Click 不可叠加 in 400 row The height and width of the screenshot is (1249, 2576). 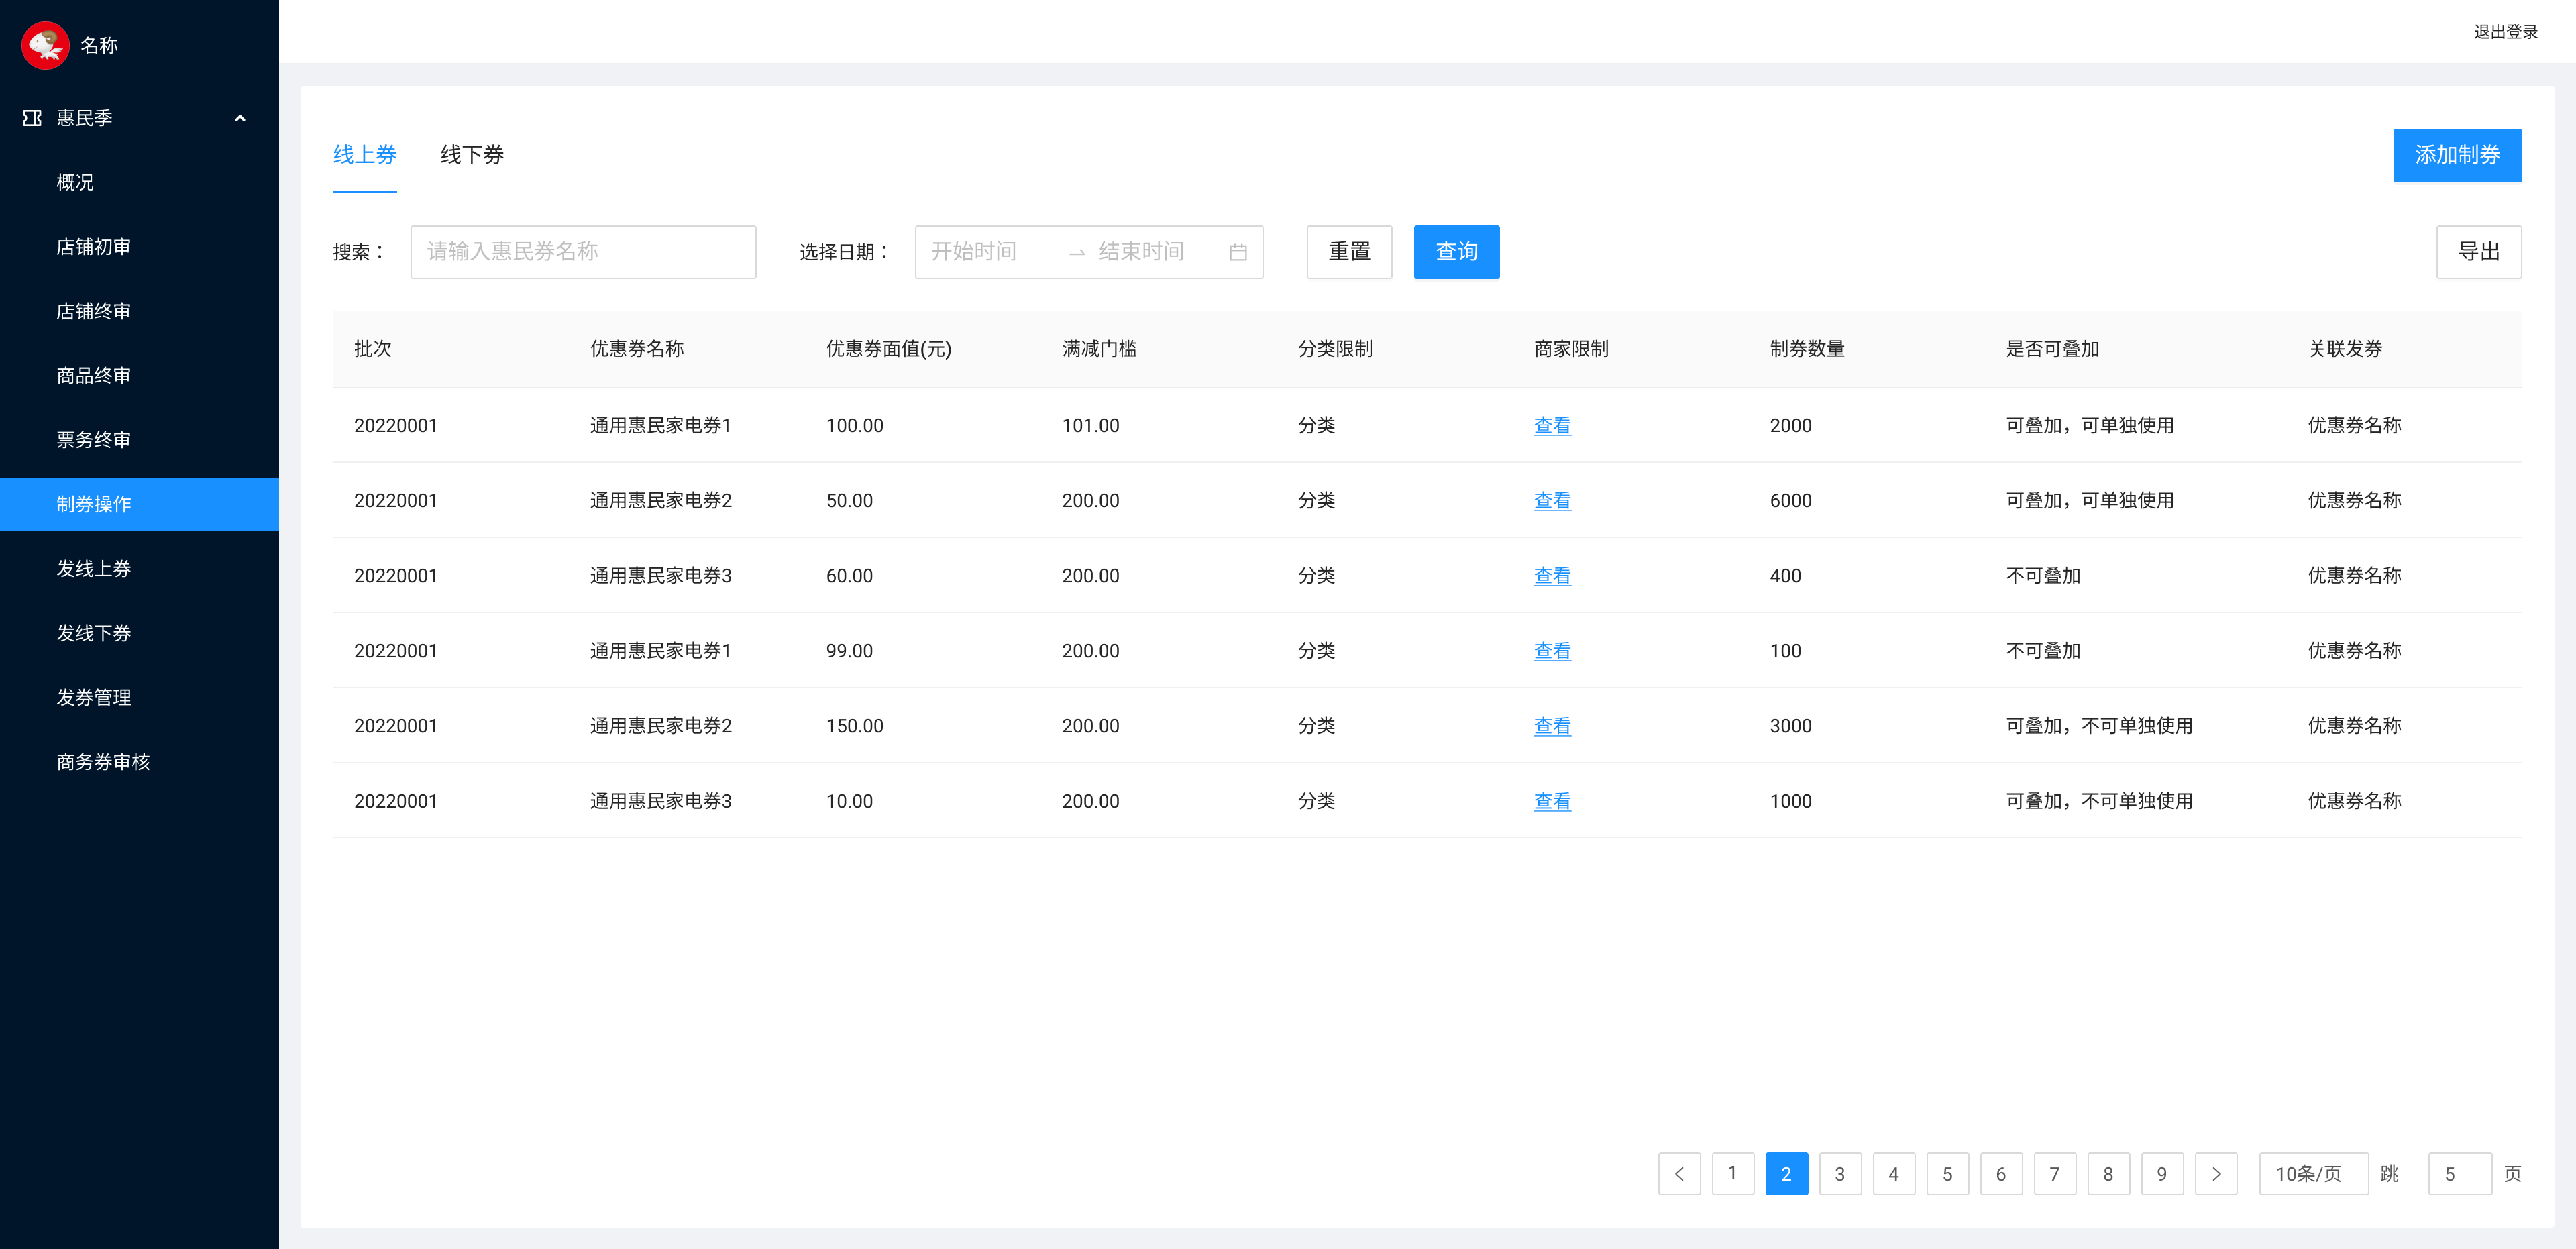click(2043, 576)
